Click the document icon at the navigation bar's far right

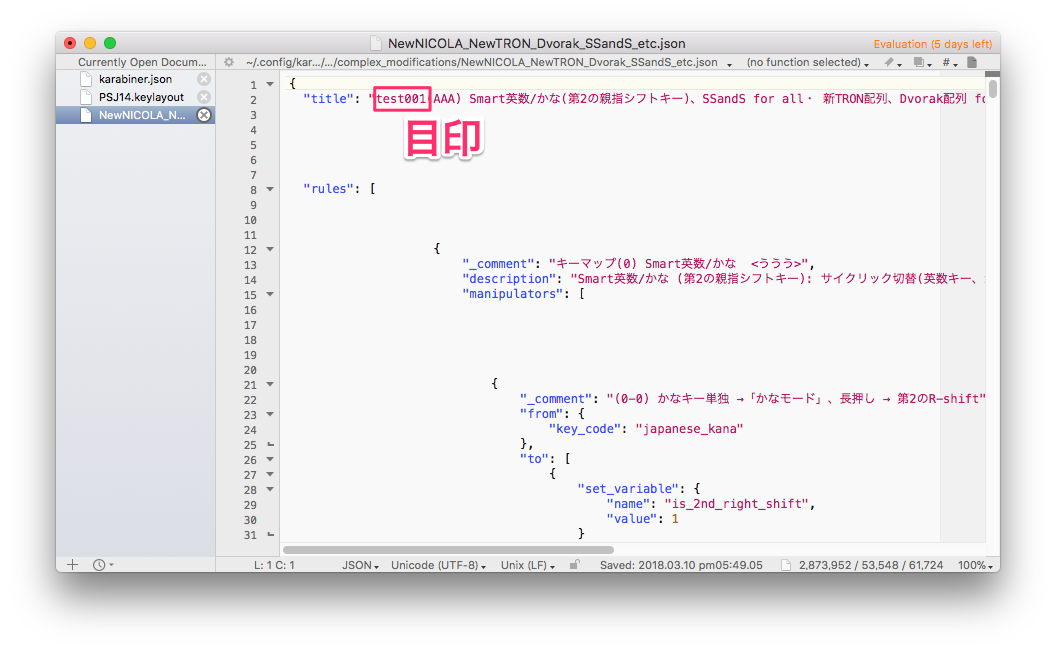pyautogui.click(x=971, y=62)
